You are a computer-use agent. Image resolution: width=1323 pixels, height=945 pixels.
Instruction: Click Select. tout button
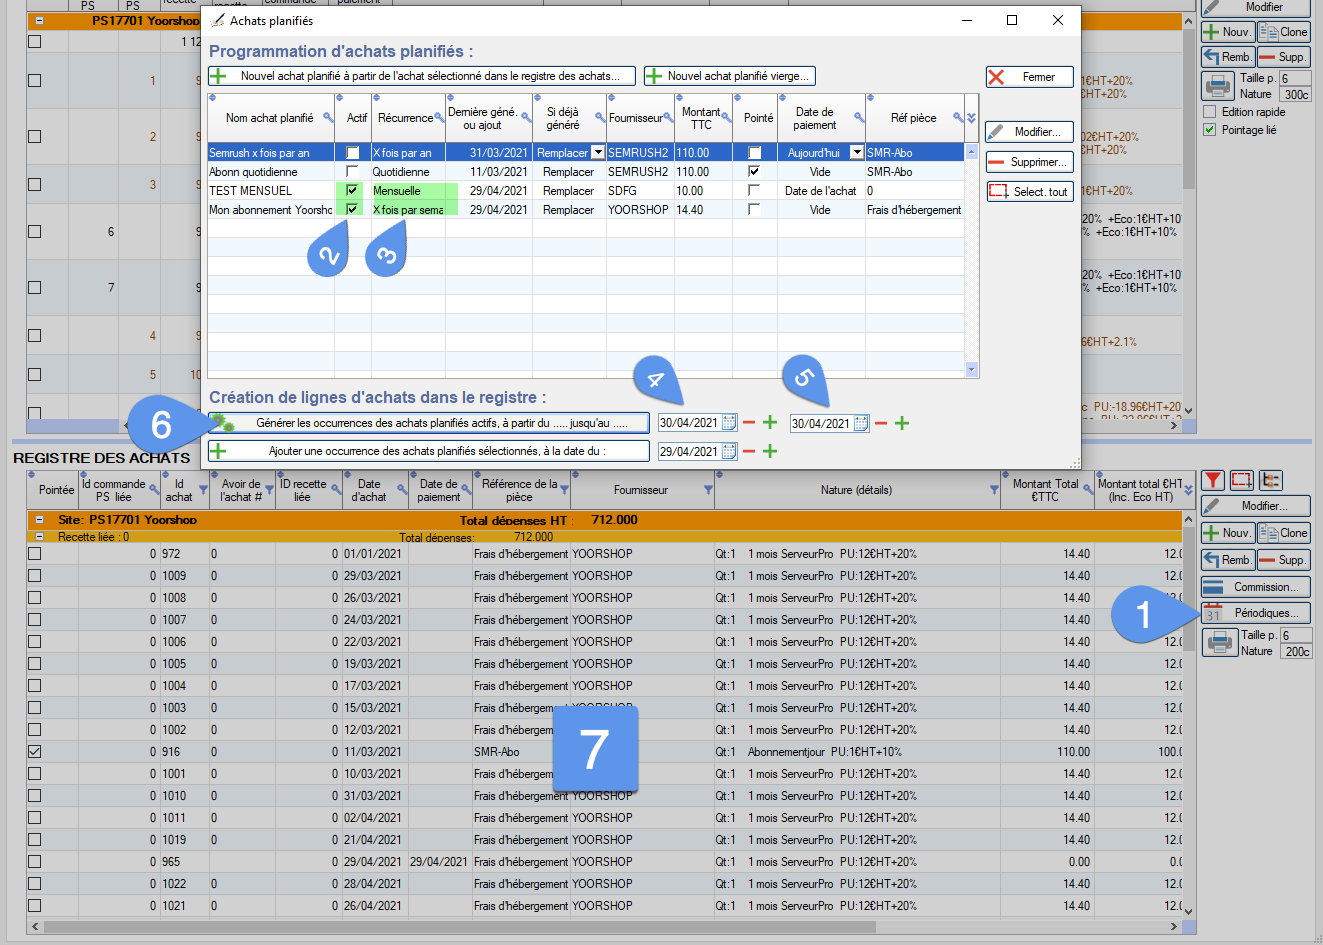point(1030,191)
